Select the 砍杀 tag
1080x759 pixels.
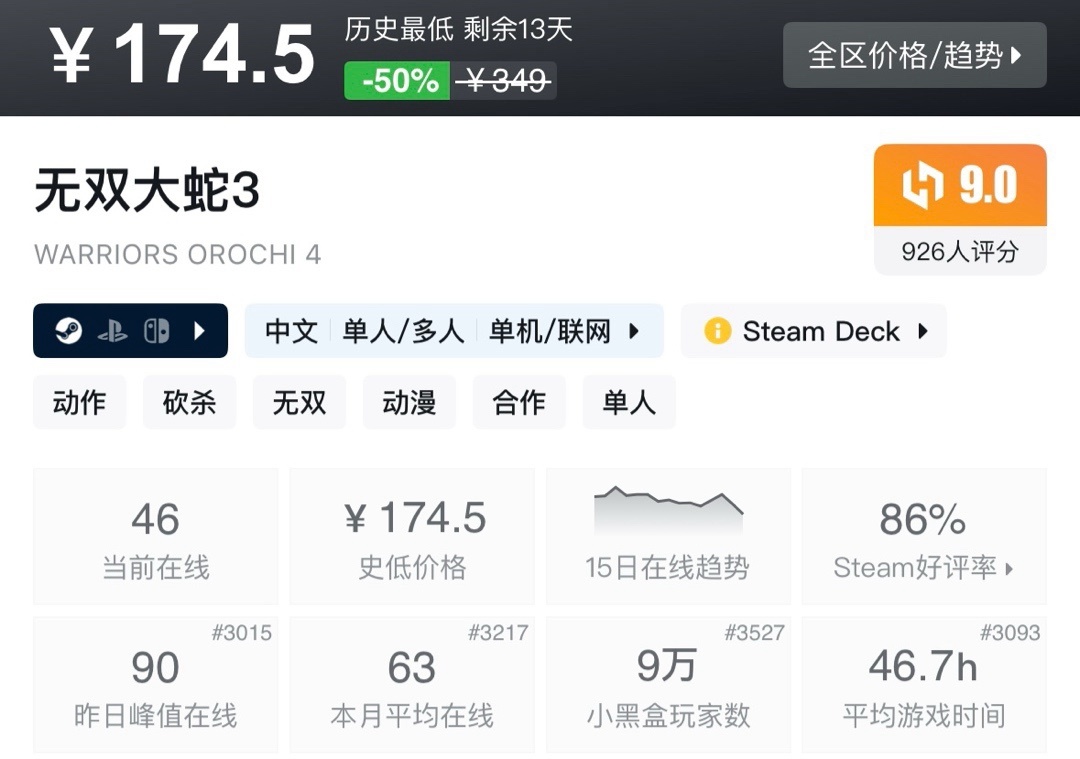[x=190, y=402]
